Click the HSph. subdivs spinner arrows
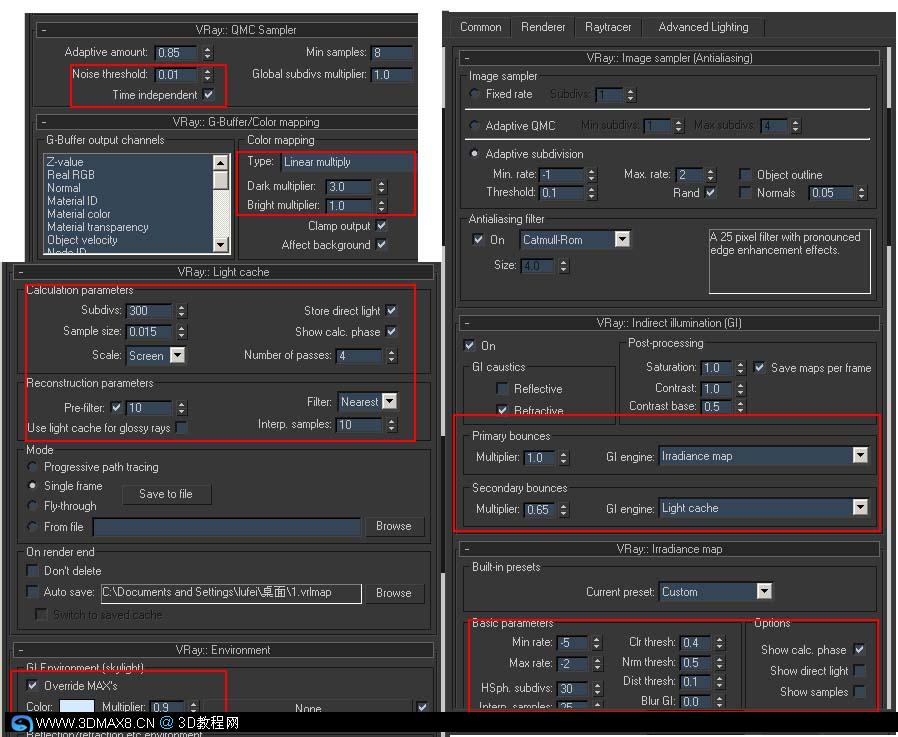The image size is (898, 737). tap(597, 688)
